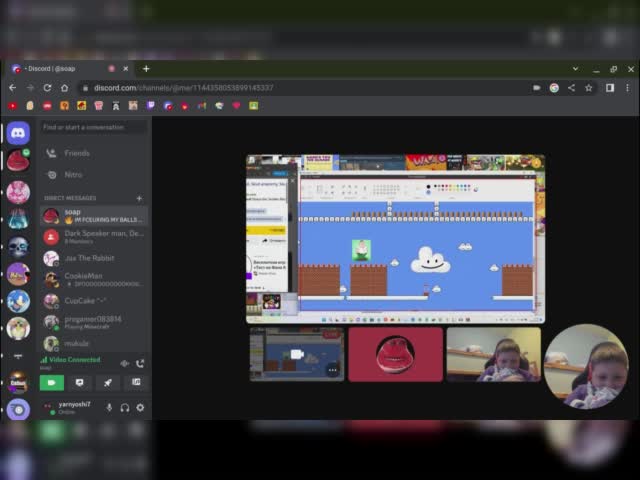Image resolution: width=640 pixels, height=480 pixels.
Task: Open the Discord home direct messages button
Action: tap(18, 133)
